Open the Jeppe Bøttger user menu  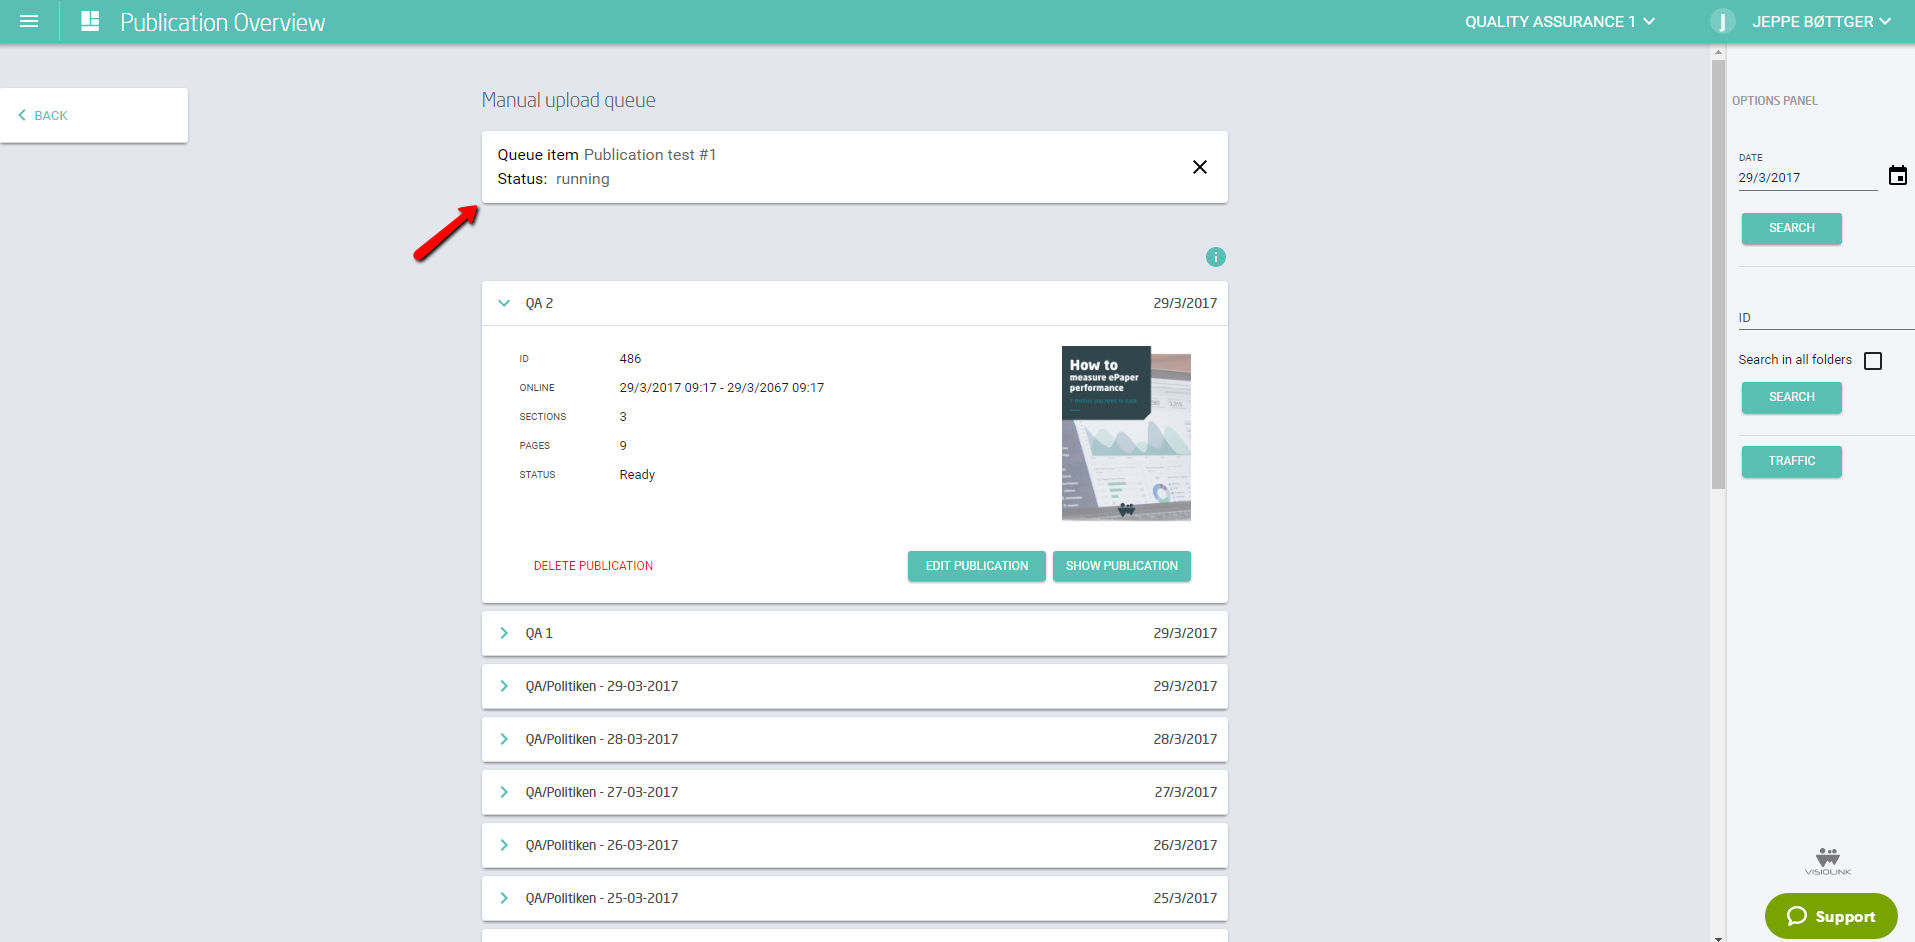1820,21
